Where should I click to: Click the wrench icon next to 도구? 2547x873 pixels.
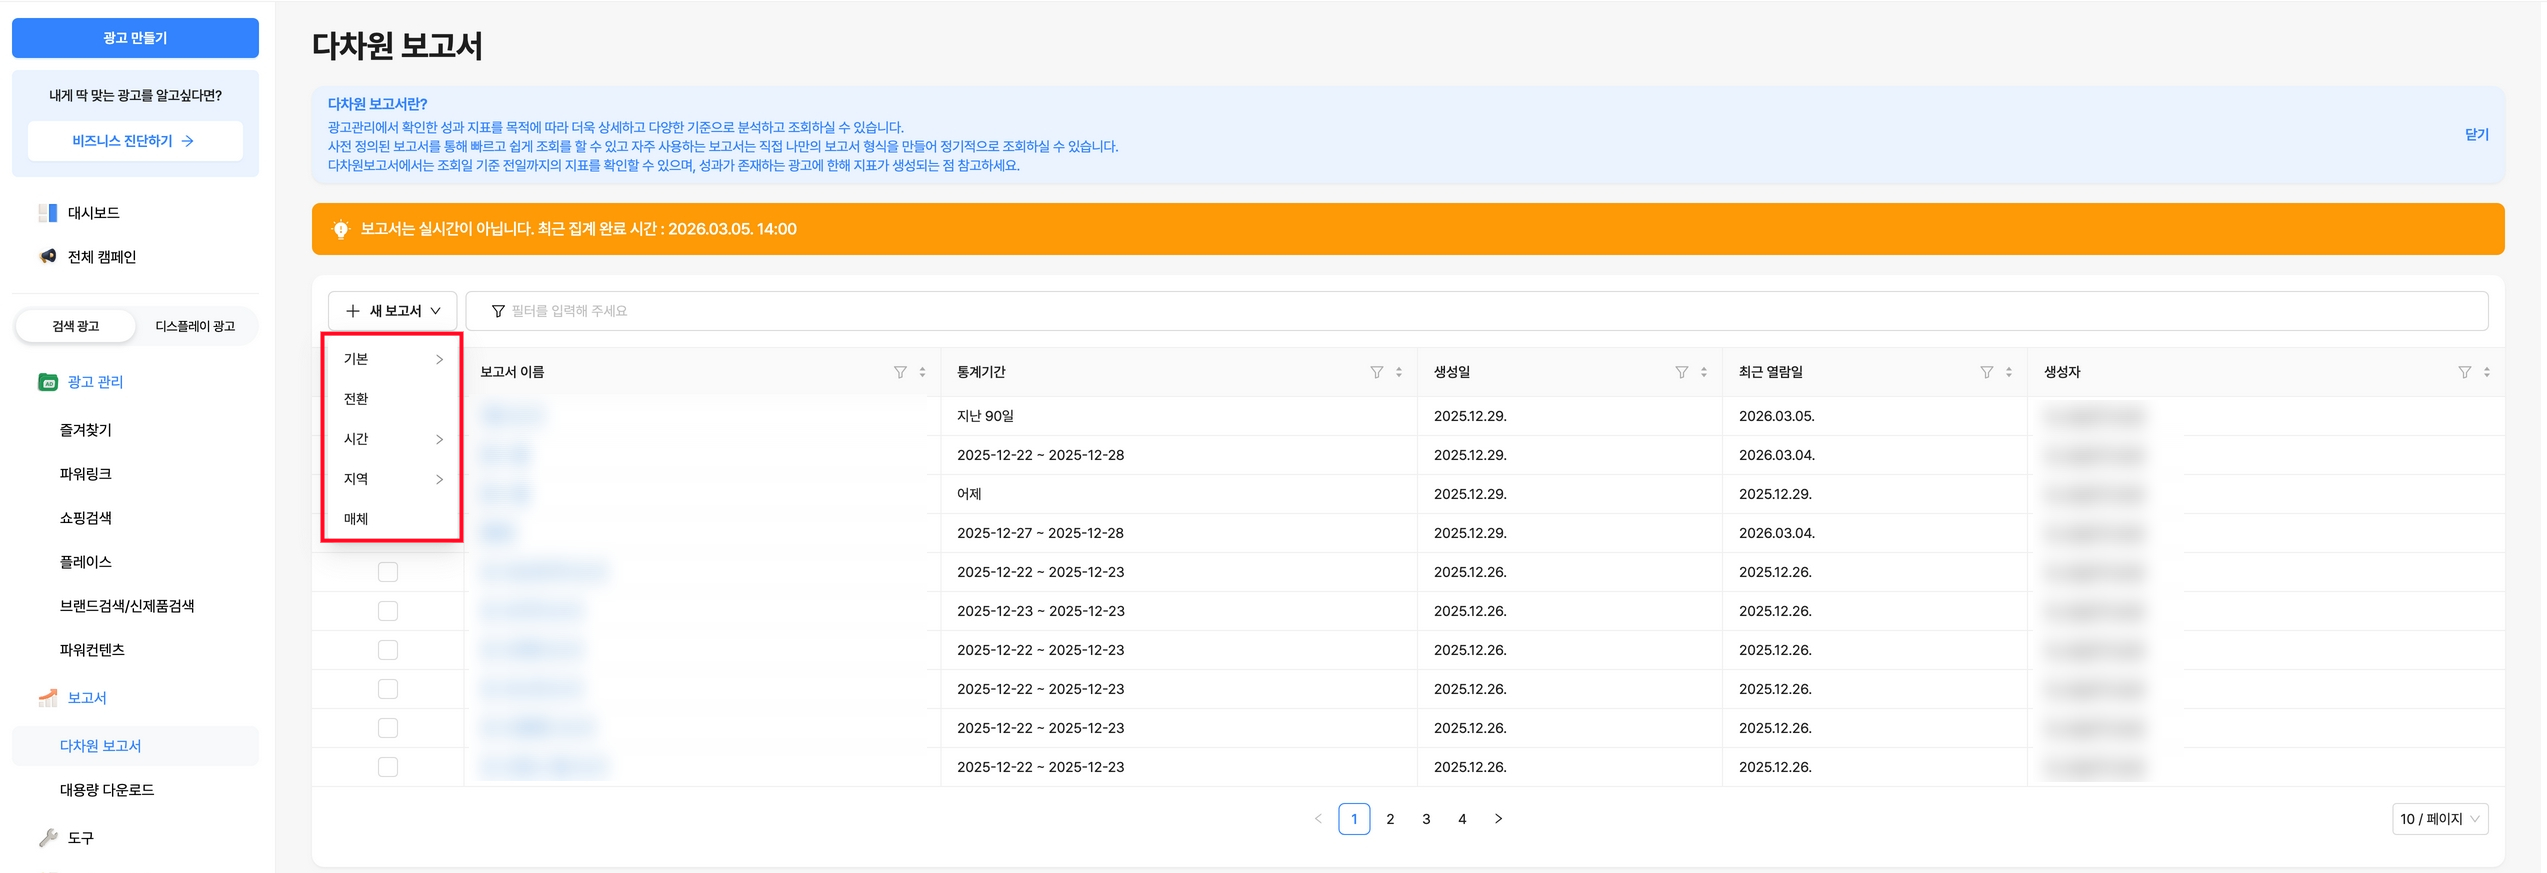pyautogui.click(x=48, y=838)
